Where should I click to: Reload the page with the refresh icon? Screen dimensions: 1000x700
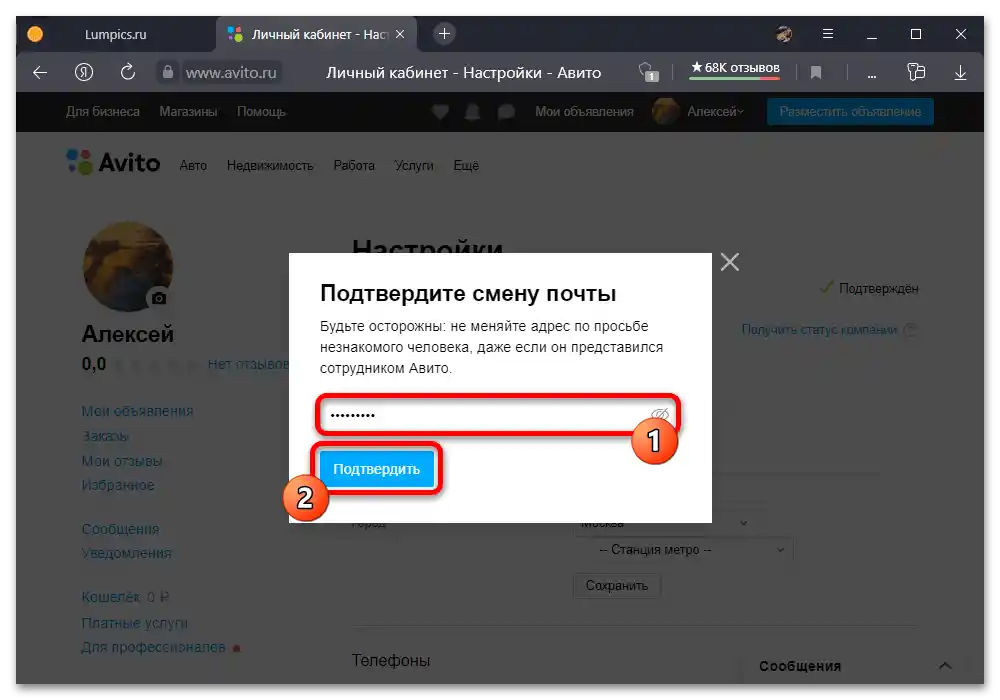[x=128, y=72]
